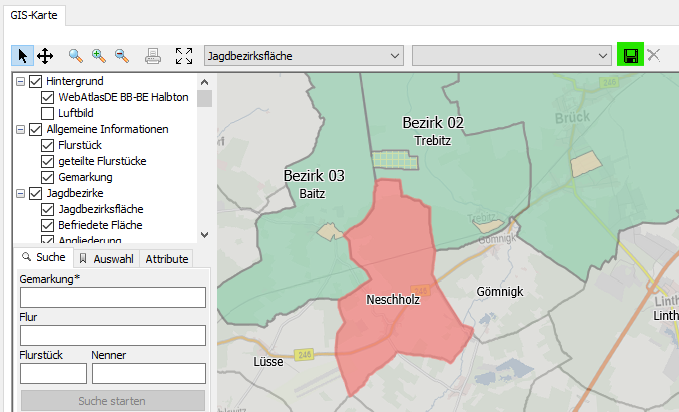Toggle the Befriedete Fläche layer checkbox
Image resolution: width=679 pixels, height=412 pixels.
[x=48, y=225]
